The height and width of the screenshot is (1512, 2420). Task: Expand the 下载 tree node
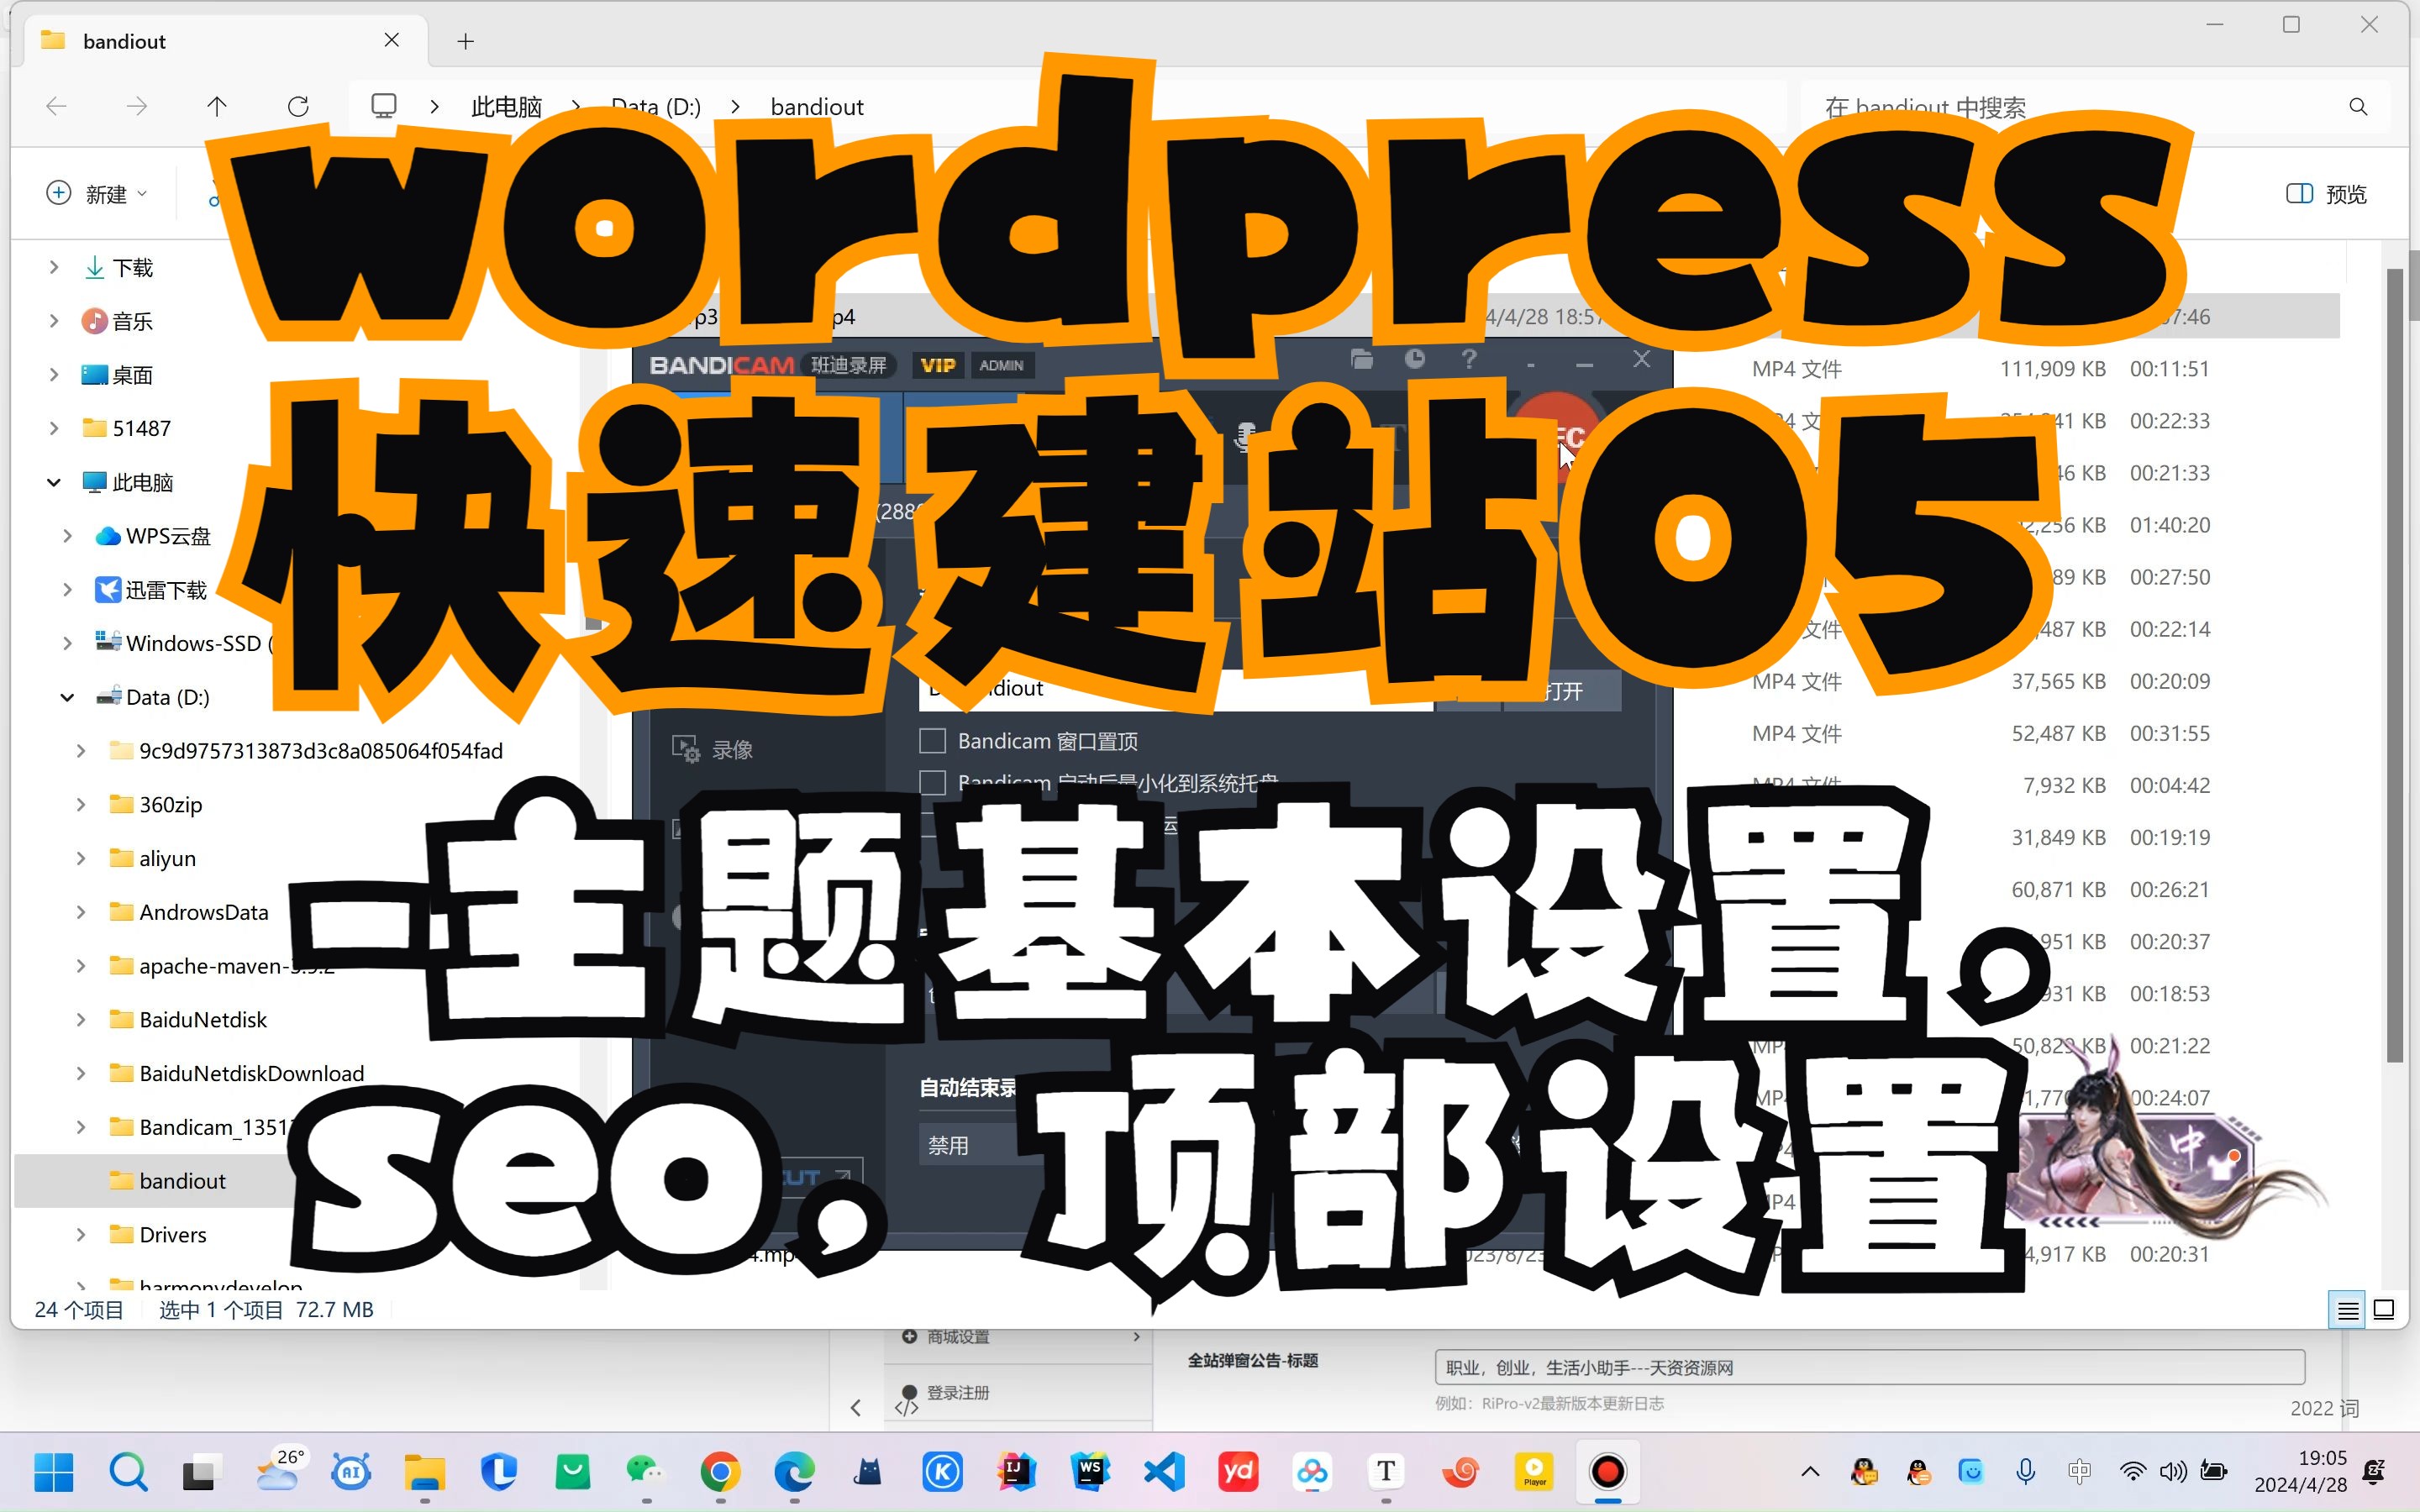click(54, 268)
